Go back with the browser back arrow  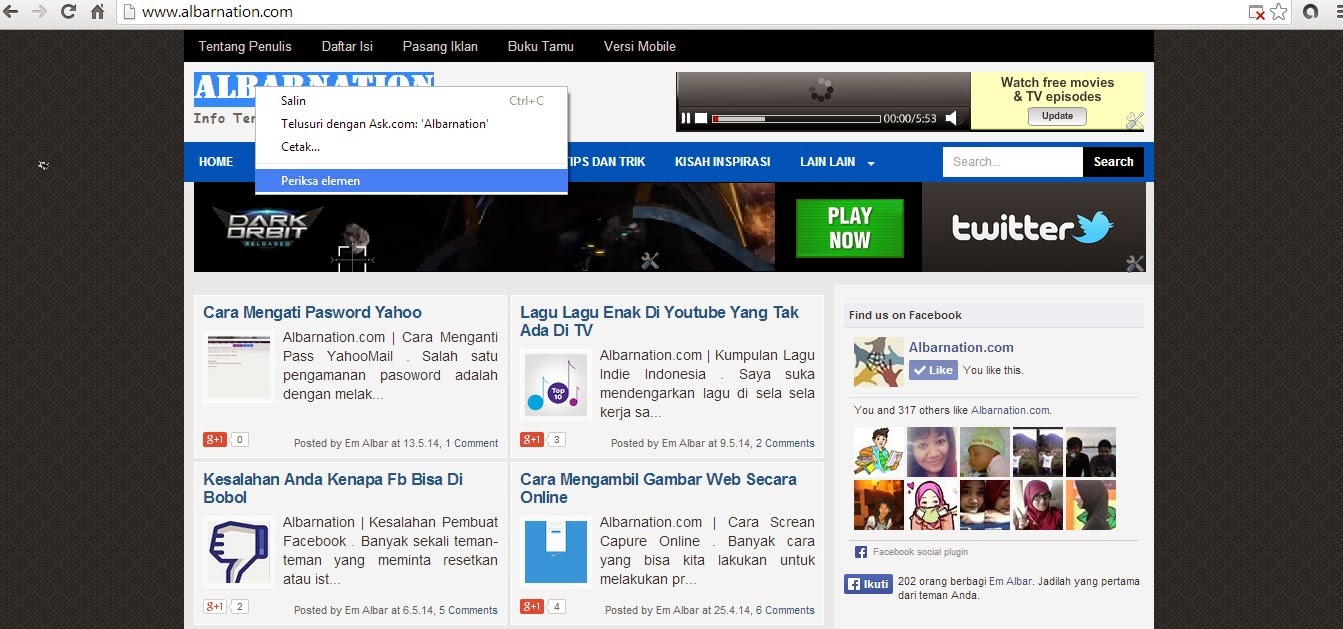click(x=11, y=12)
